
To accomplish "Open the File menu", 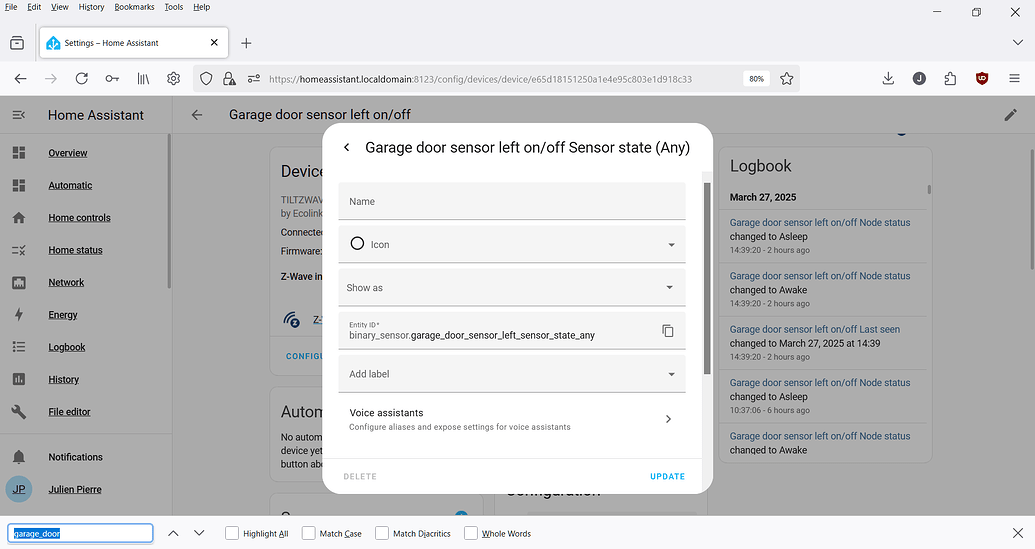I will (11, 7).
